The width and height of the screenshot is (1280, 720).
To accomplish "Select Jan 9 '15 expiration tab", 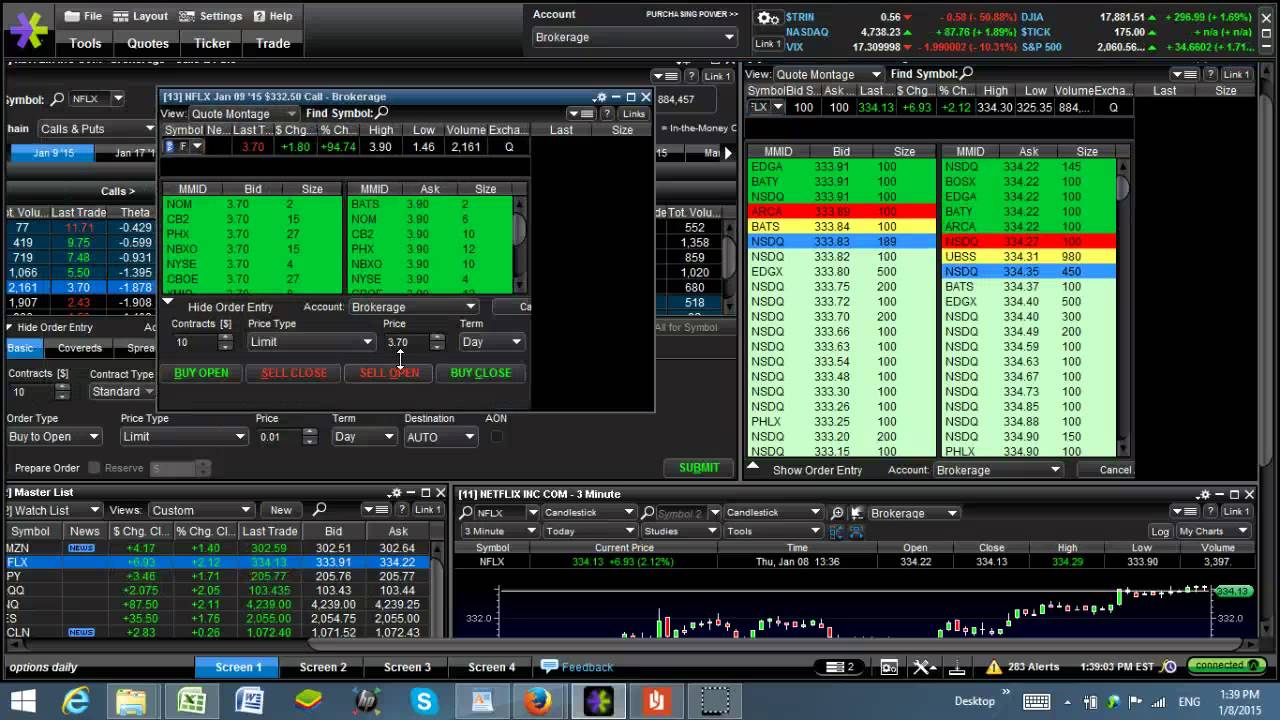I will [52, 153].
